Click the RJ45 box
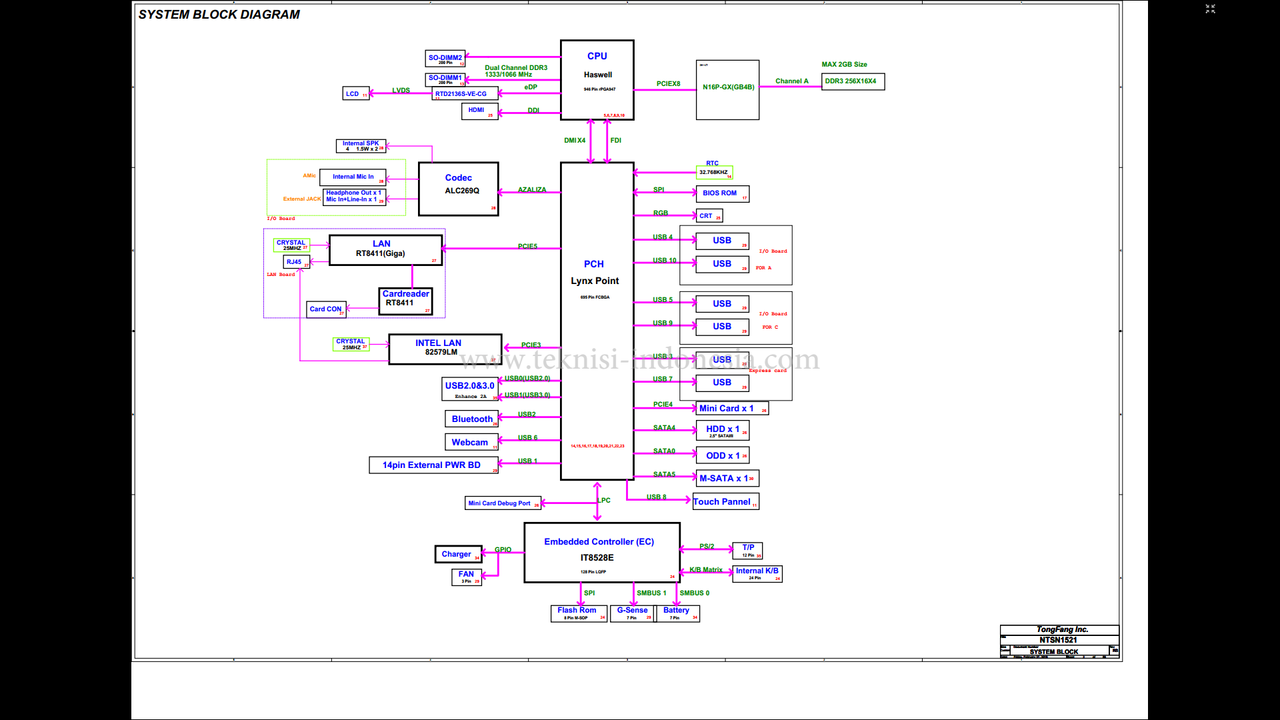The width and height of the screenshot is (1280, 720). pyautogui.click(x=296, y=262)
